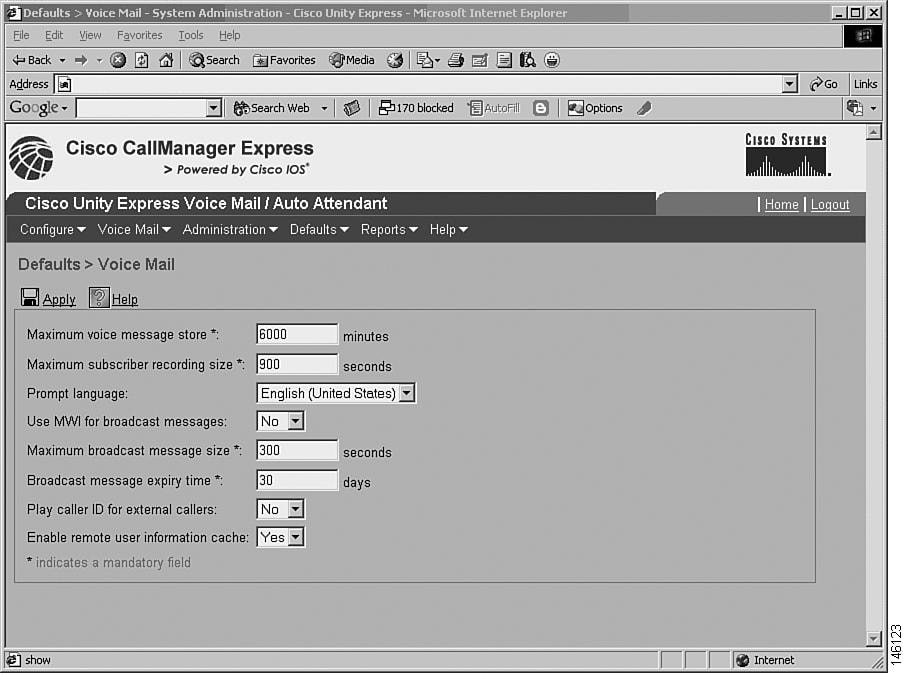This screenshot has height=673, width=903.
Task: Click the Maximum broadcast message size field
Action: (297, 450)
